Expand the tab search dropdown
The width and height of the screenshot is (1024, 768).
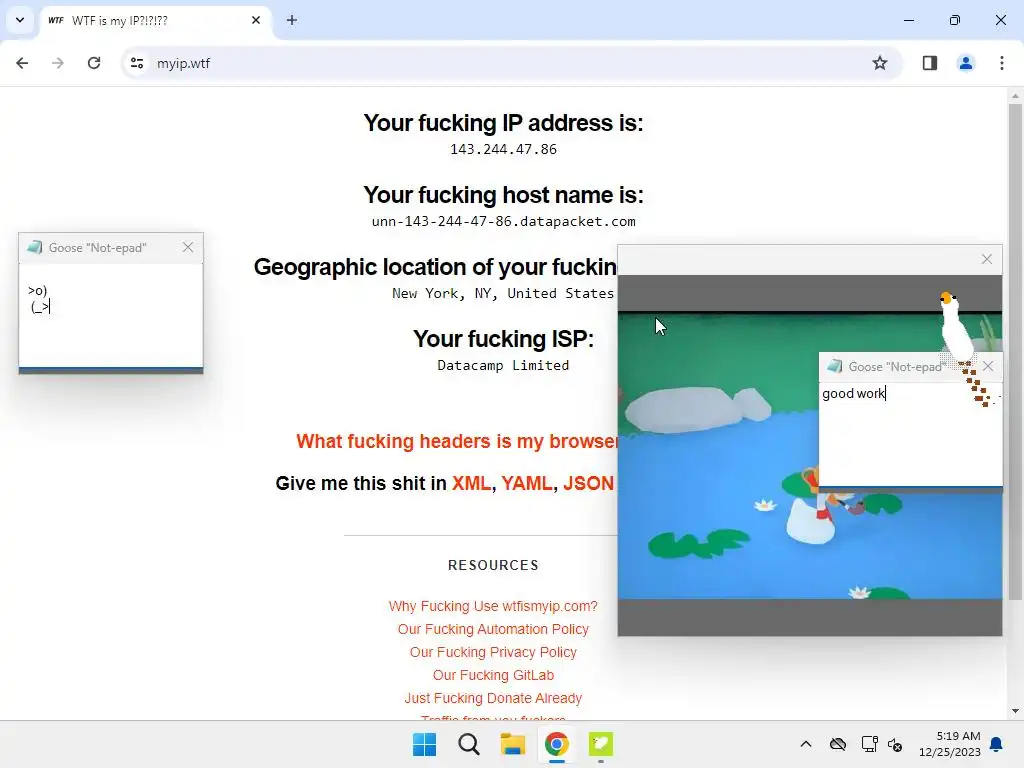20,20
